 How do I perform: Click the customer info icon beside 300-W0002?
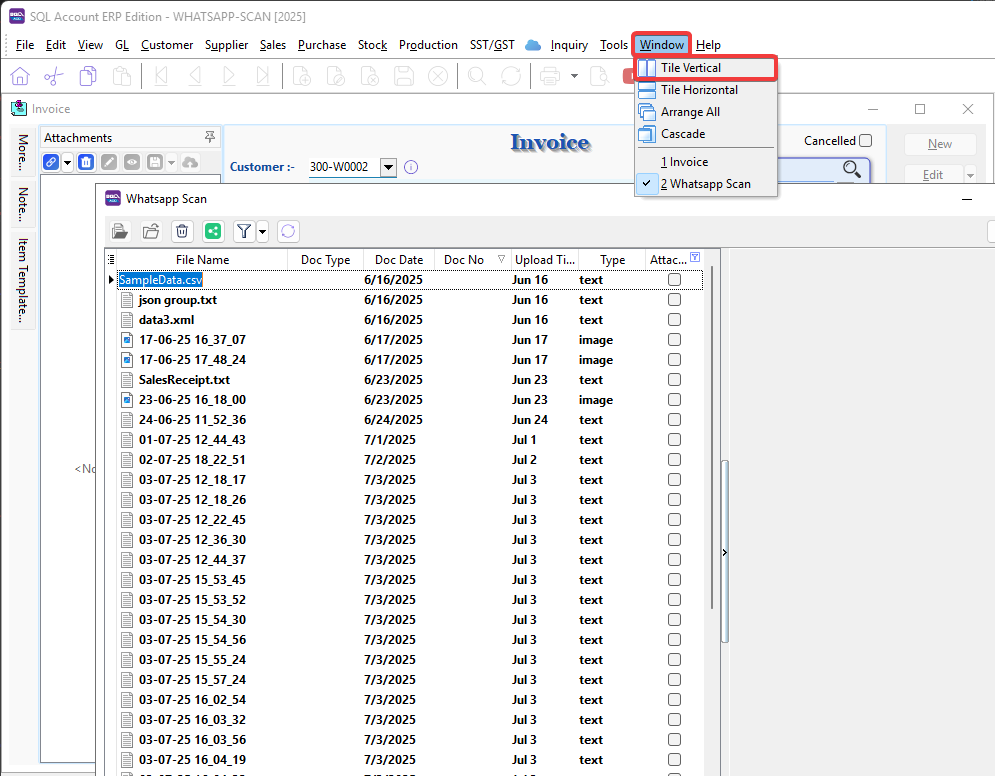point(410,167)
